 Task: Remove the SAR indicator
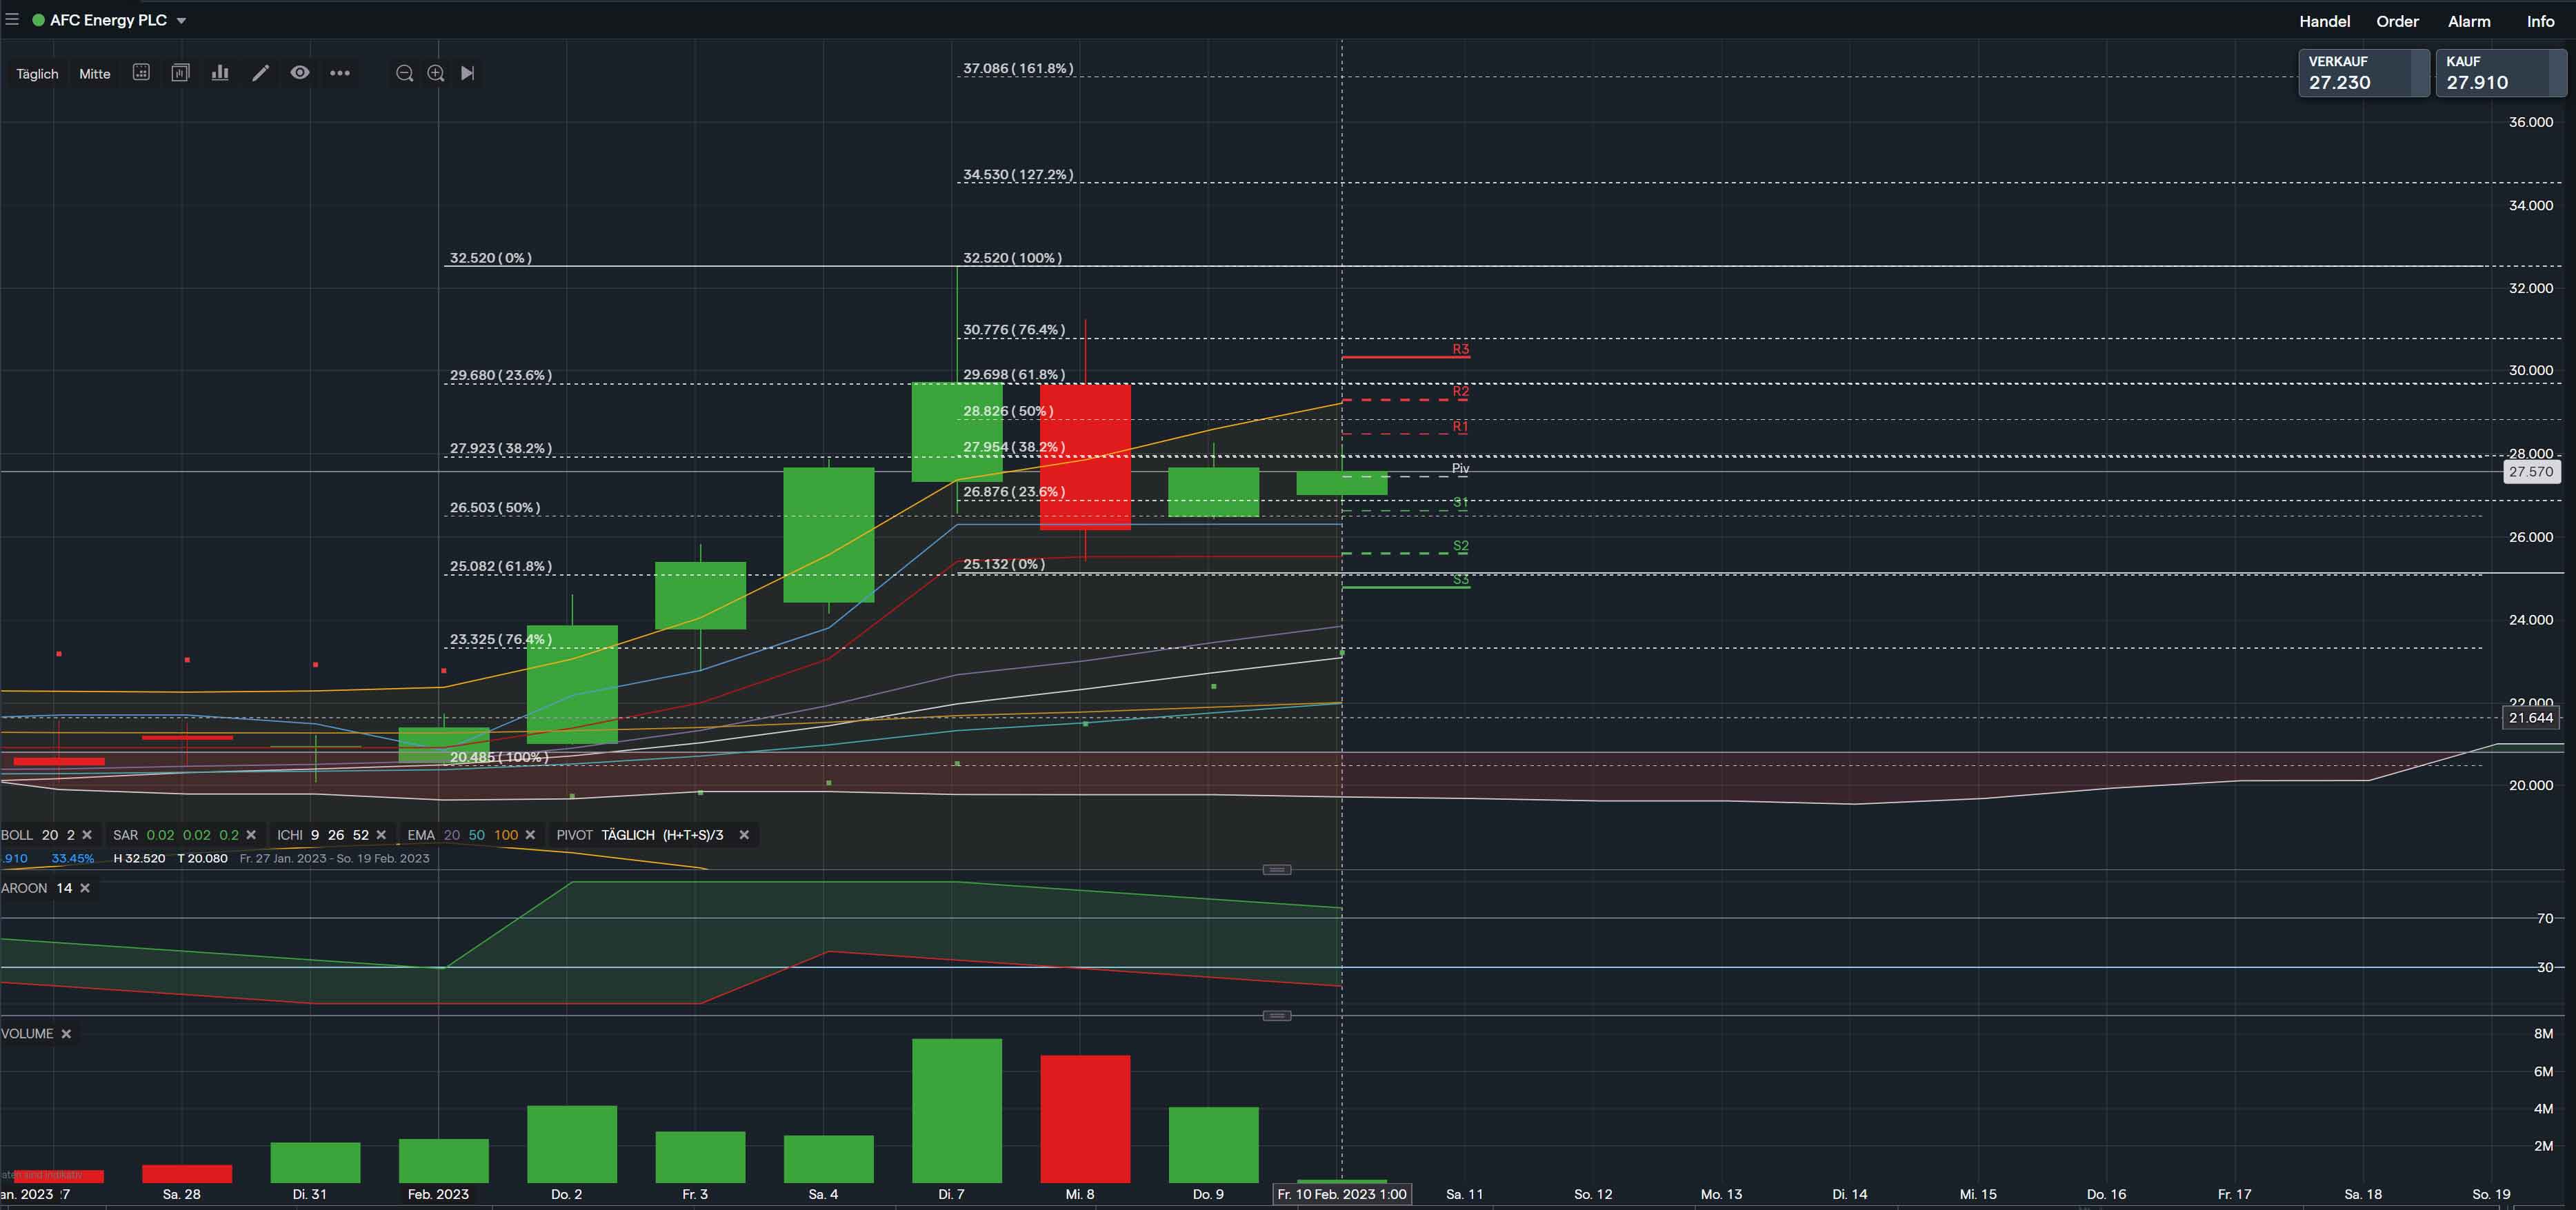tap(251, 835)
